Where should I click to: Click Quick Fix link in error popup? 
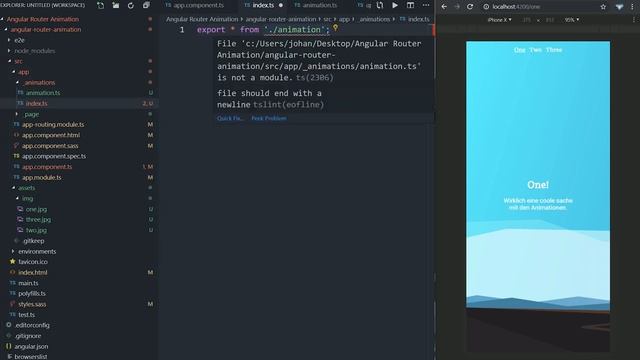[230, 118]
